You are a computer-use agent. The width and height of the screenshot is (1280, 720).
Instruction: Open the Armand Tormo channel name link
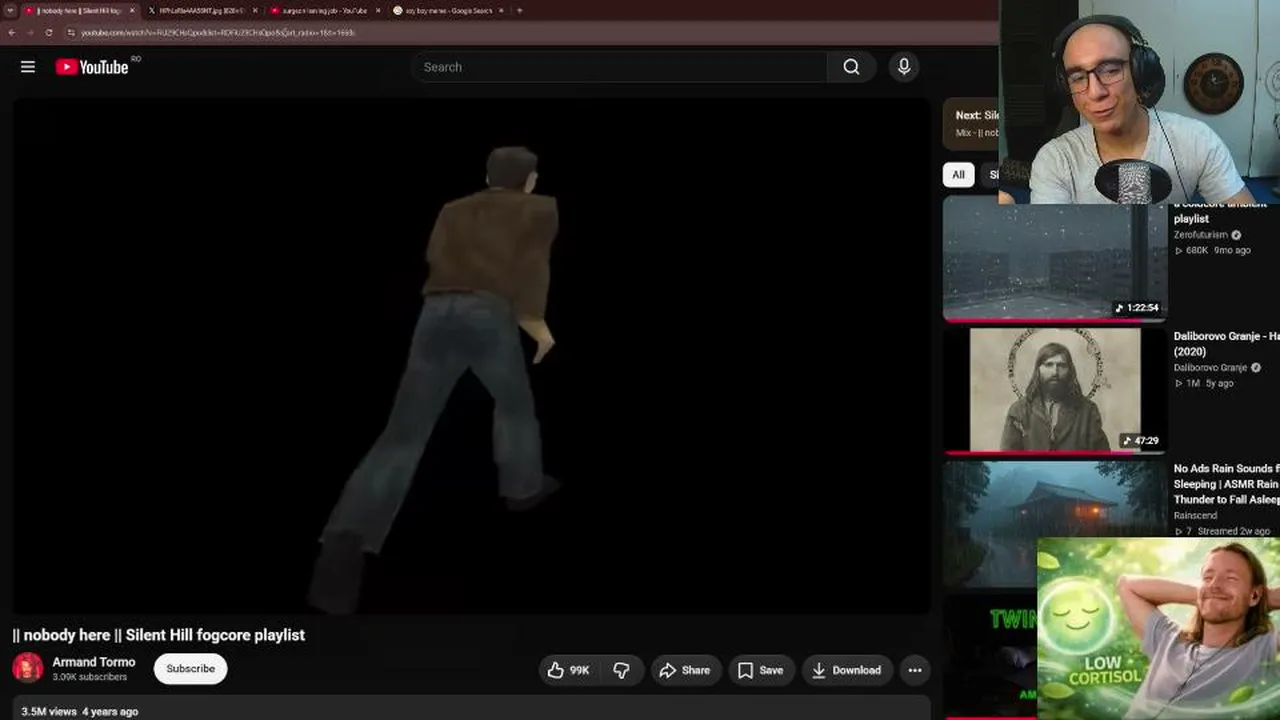click(94, 662)
